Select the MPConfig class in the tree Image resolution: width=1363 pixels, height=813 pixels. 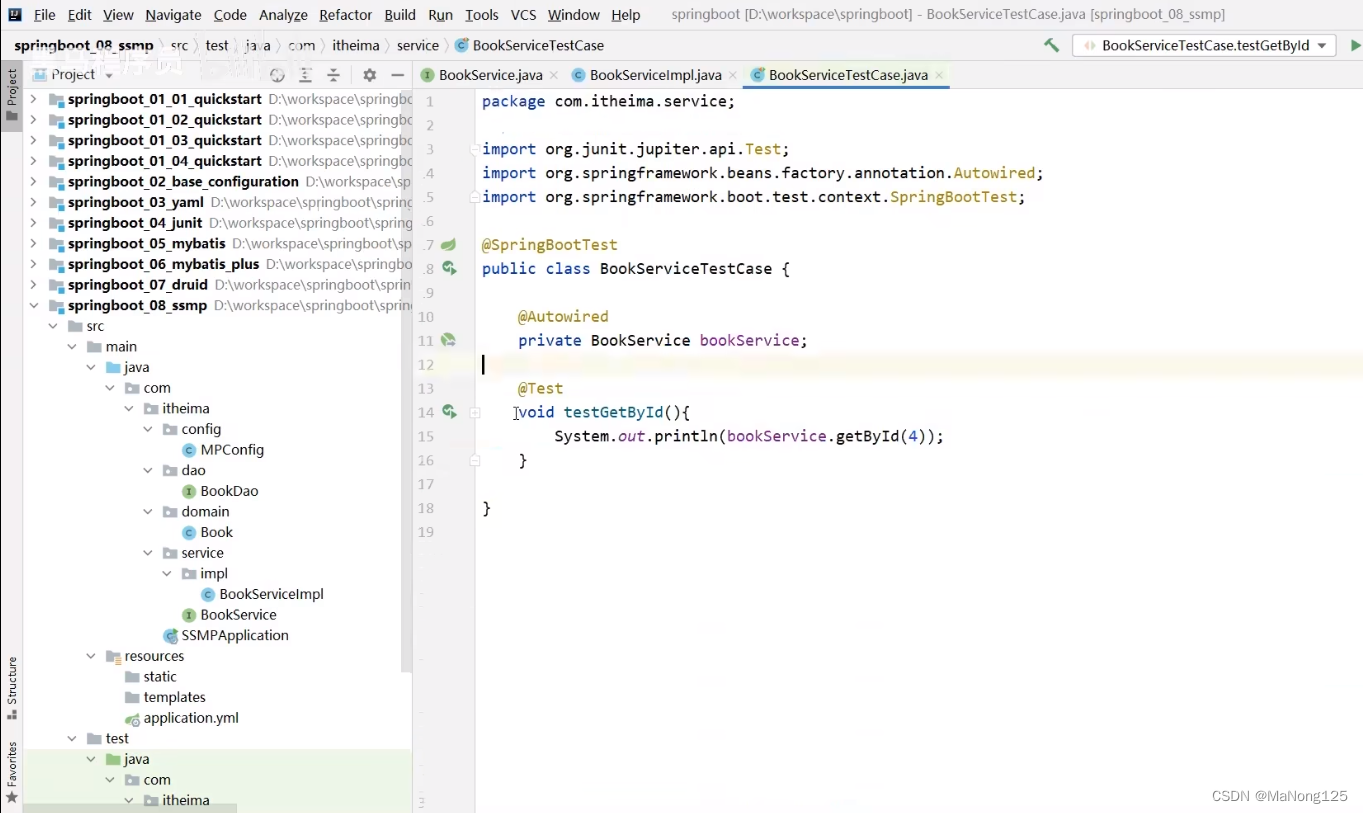pos(222,450)
